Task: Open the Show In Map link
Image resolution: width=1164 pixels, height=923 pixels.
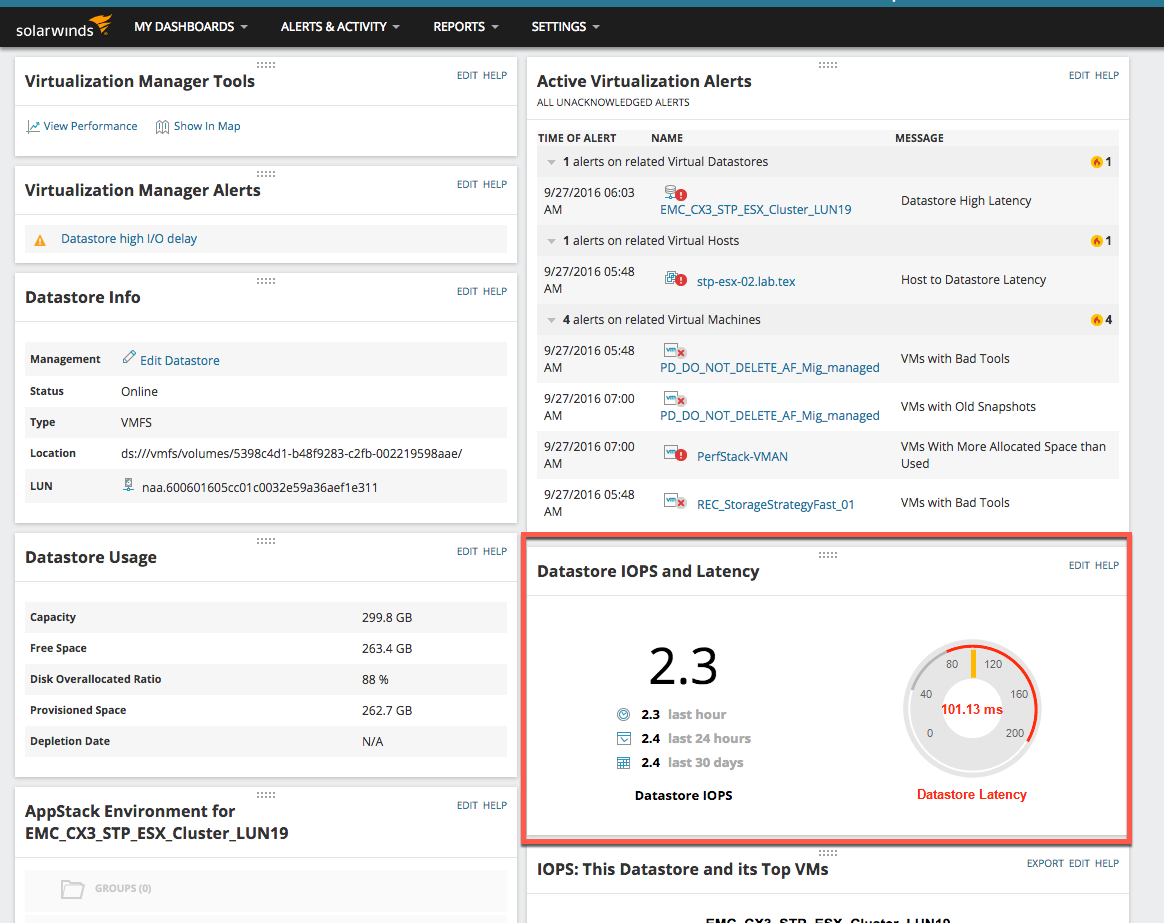Action: [207, 126]
